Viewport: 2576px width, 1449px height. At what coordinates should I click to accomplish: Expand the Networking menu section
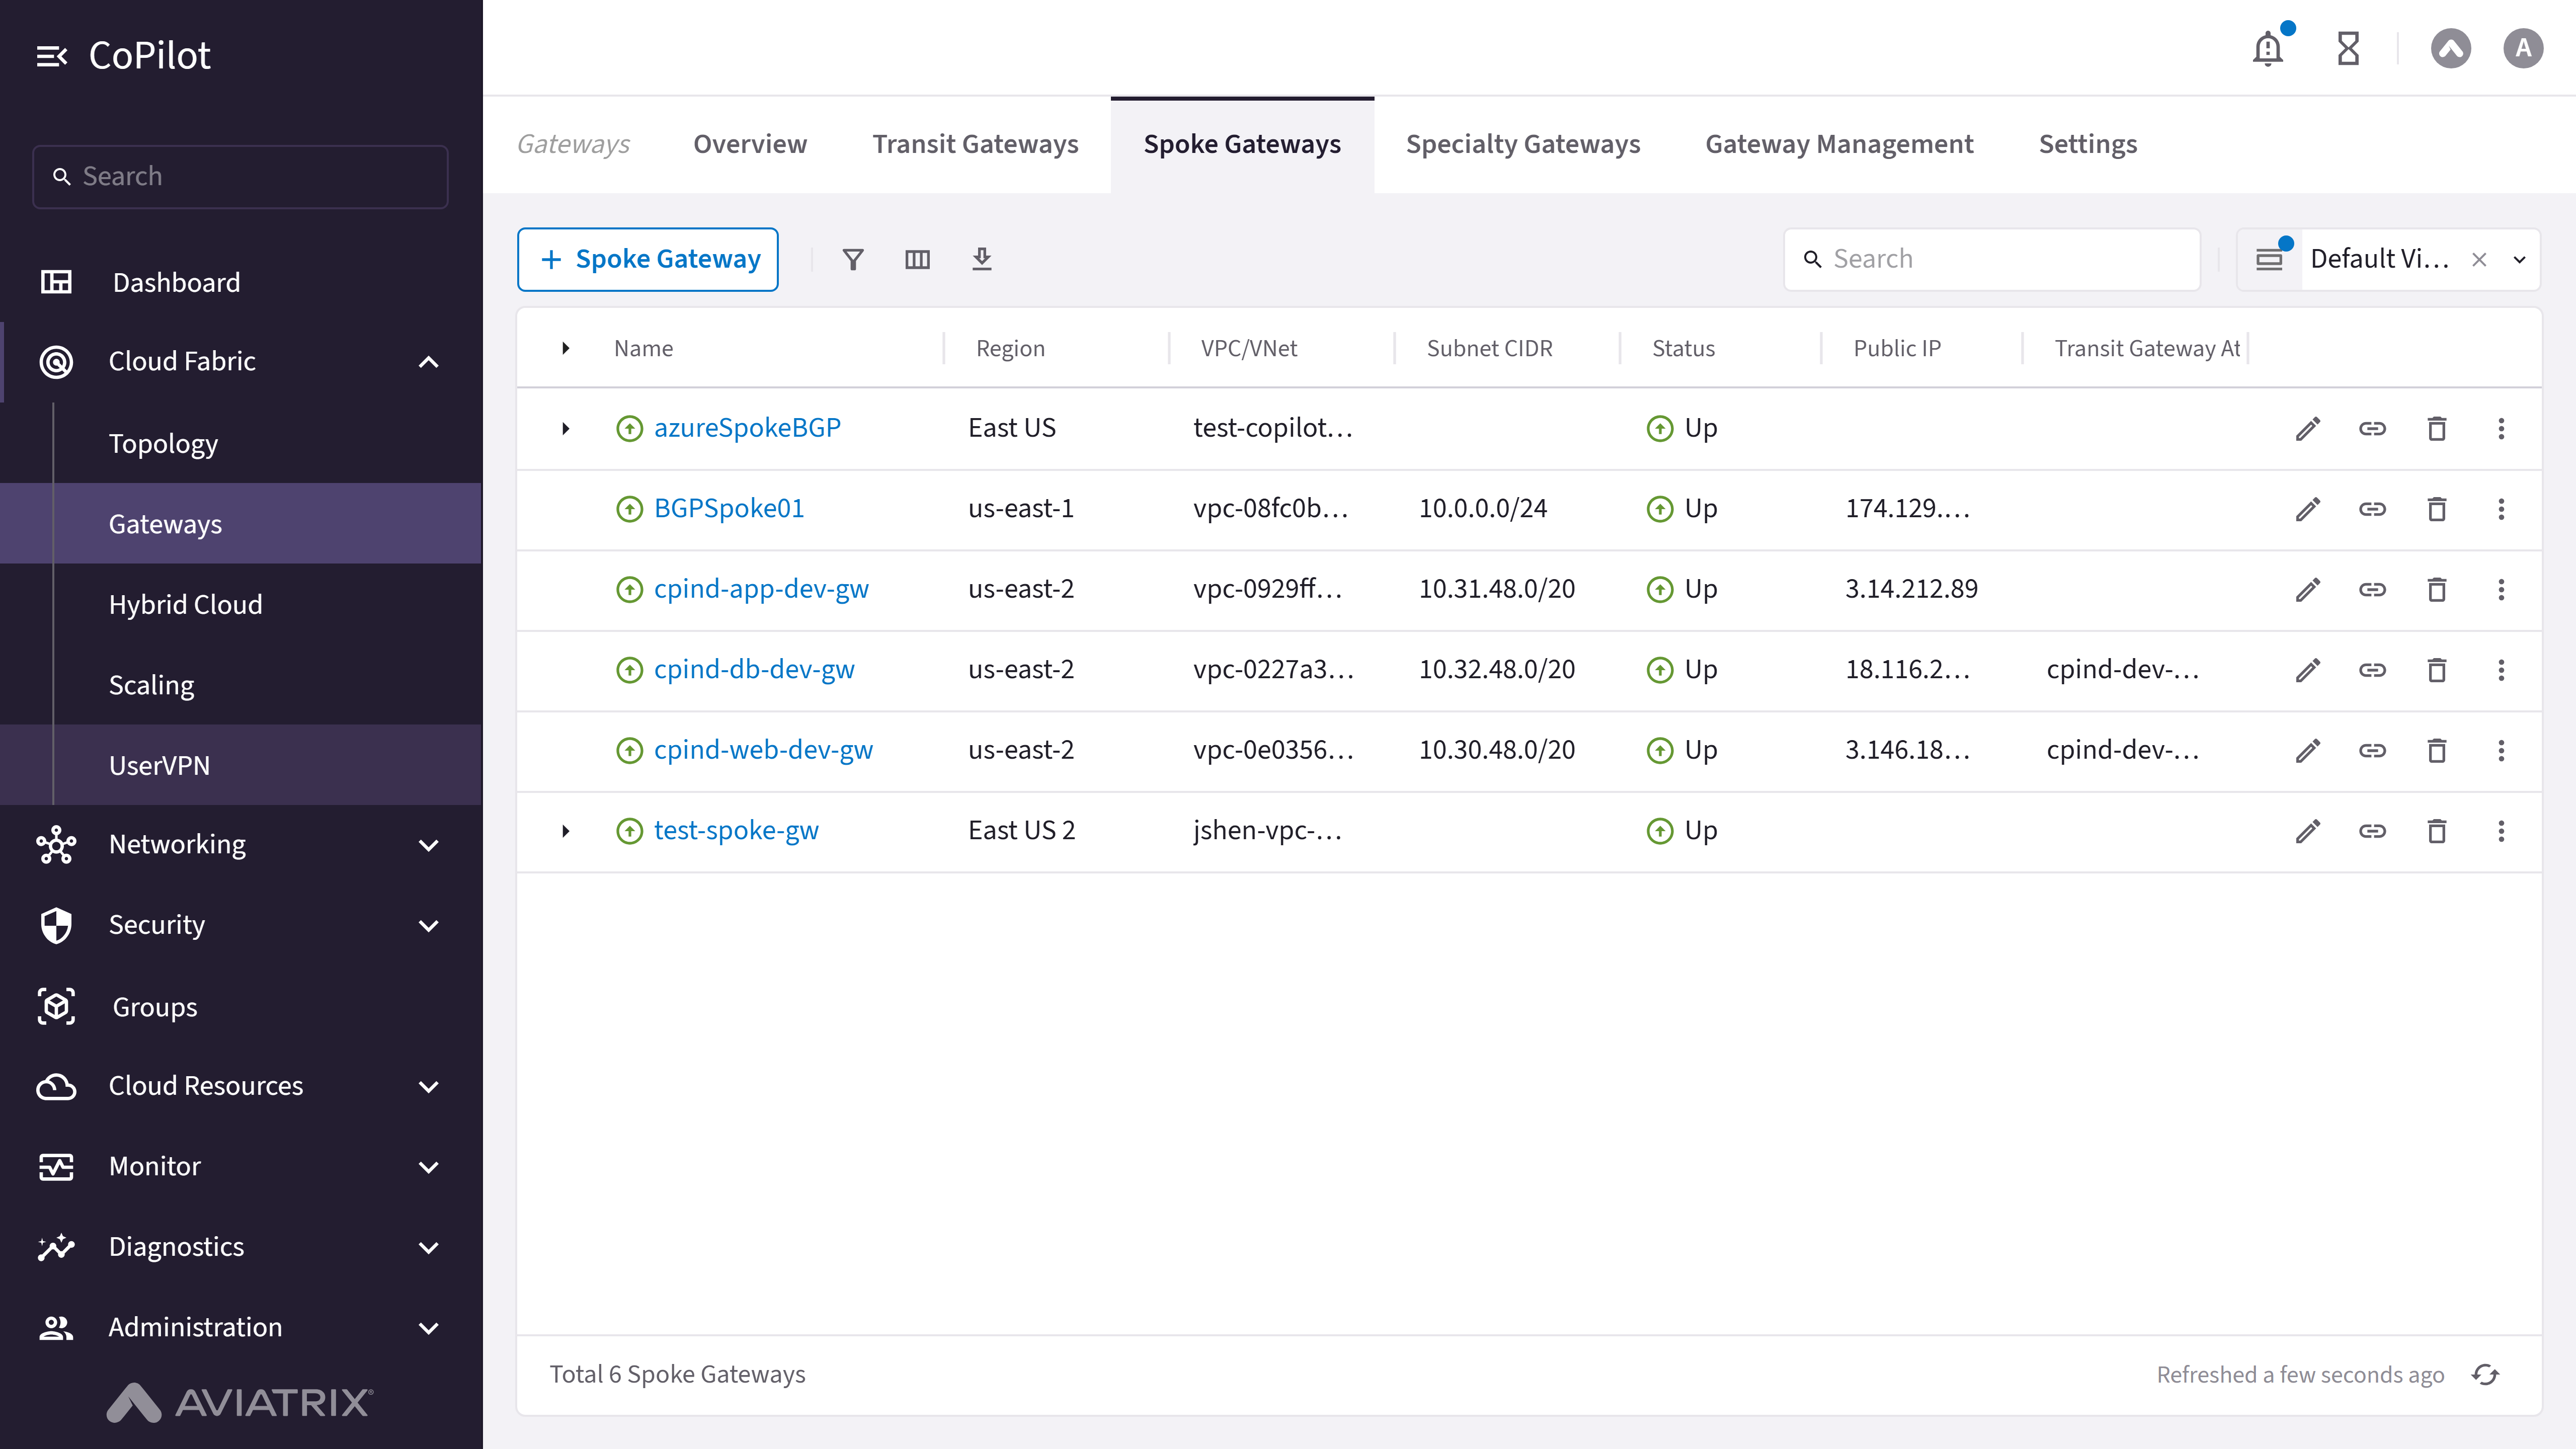click(x=429, y=846)
